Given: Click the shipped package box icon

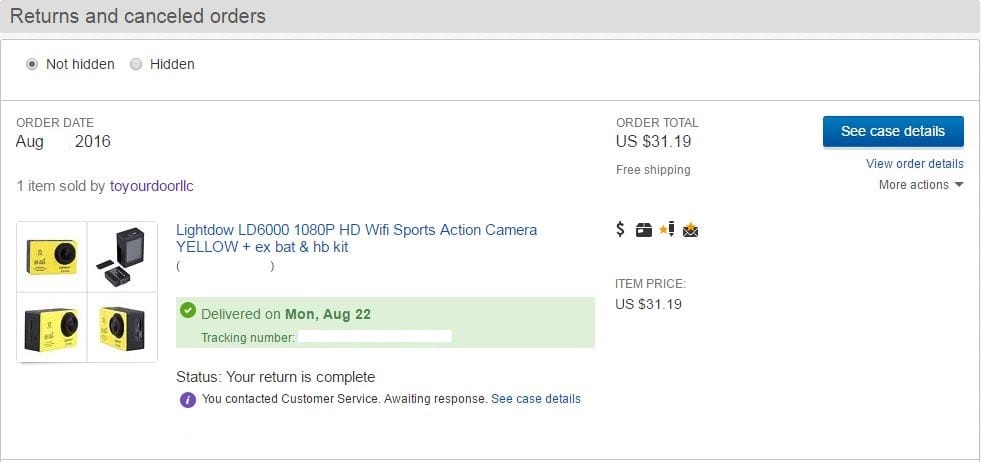Looking at the screenshot, I should coord(644,230).
